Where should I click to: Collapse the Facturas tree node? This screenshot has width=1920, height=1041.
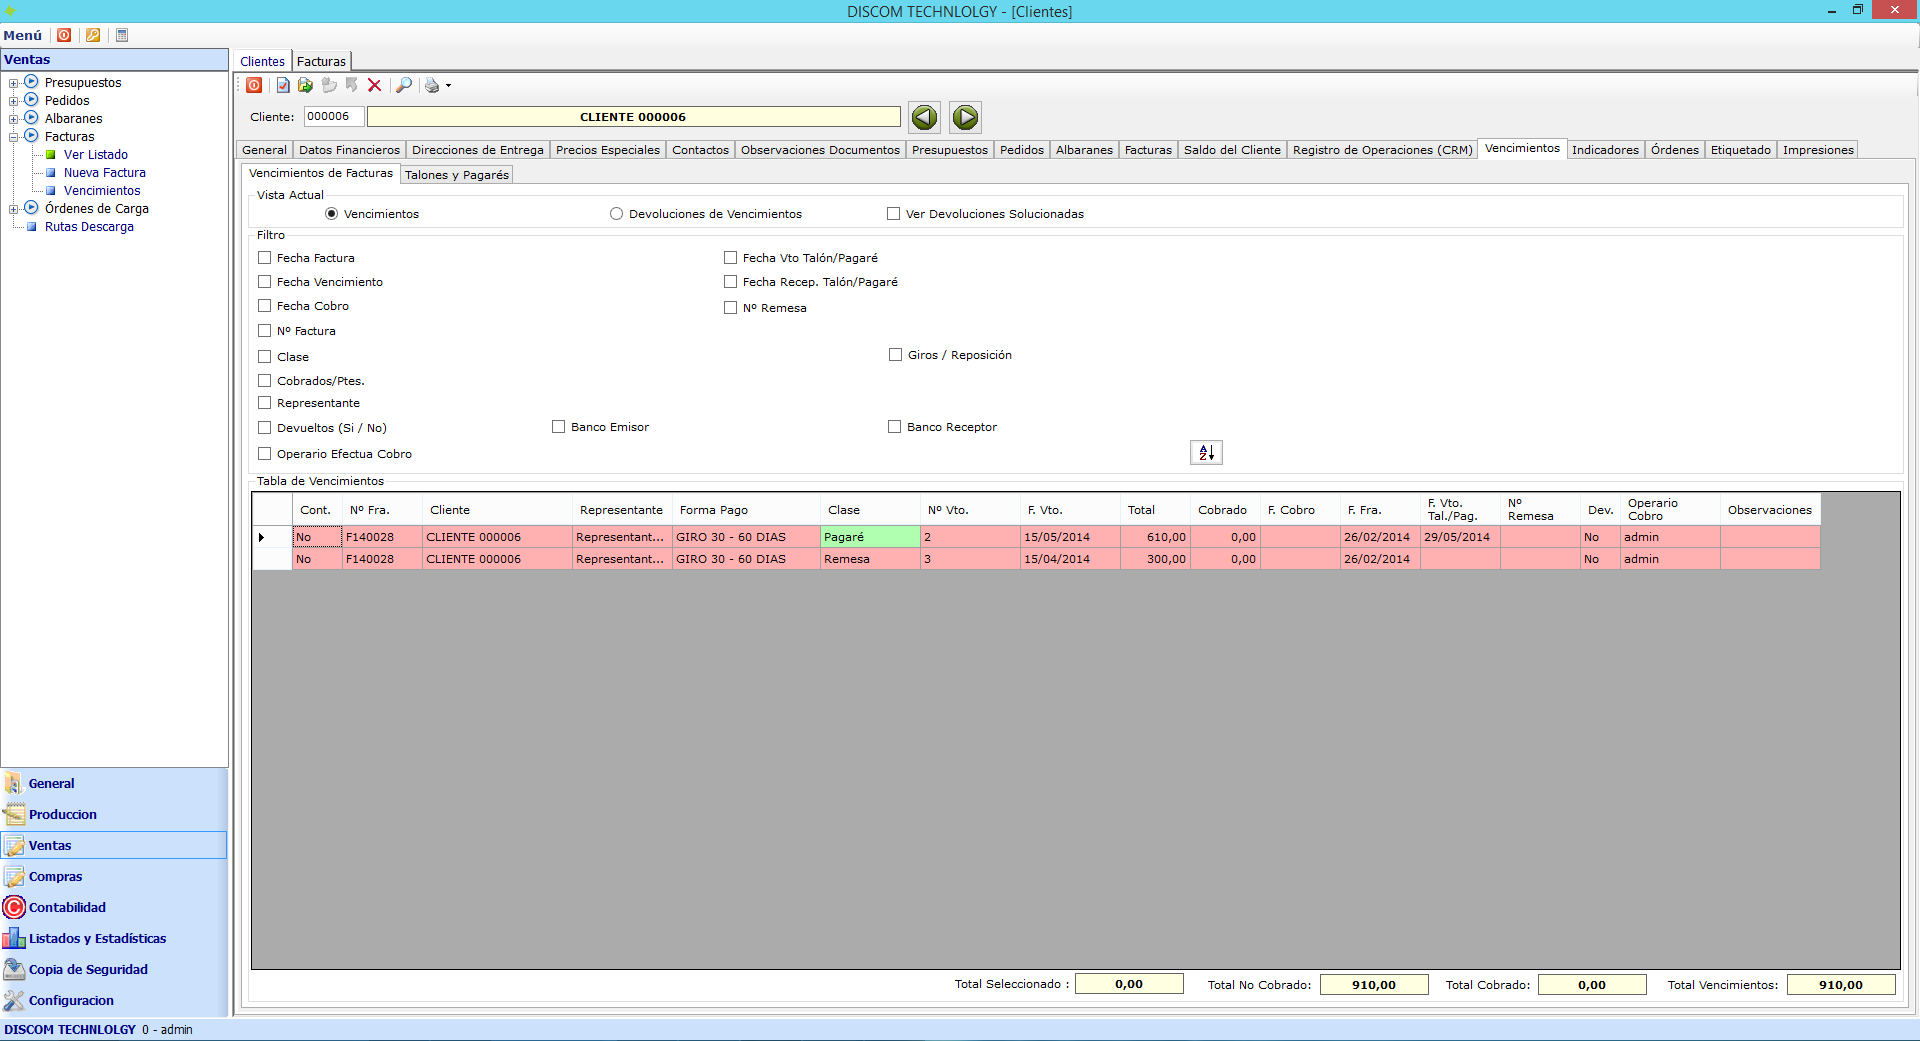pos(13,137)
